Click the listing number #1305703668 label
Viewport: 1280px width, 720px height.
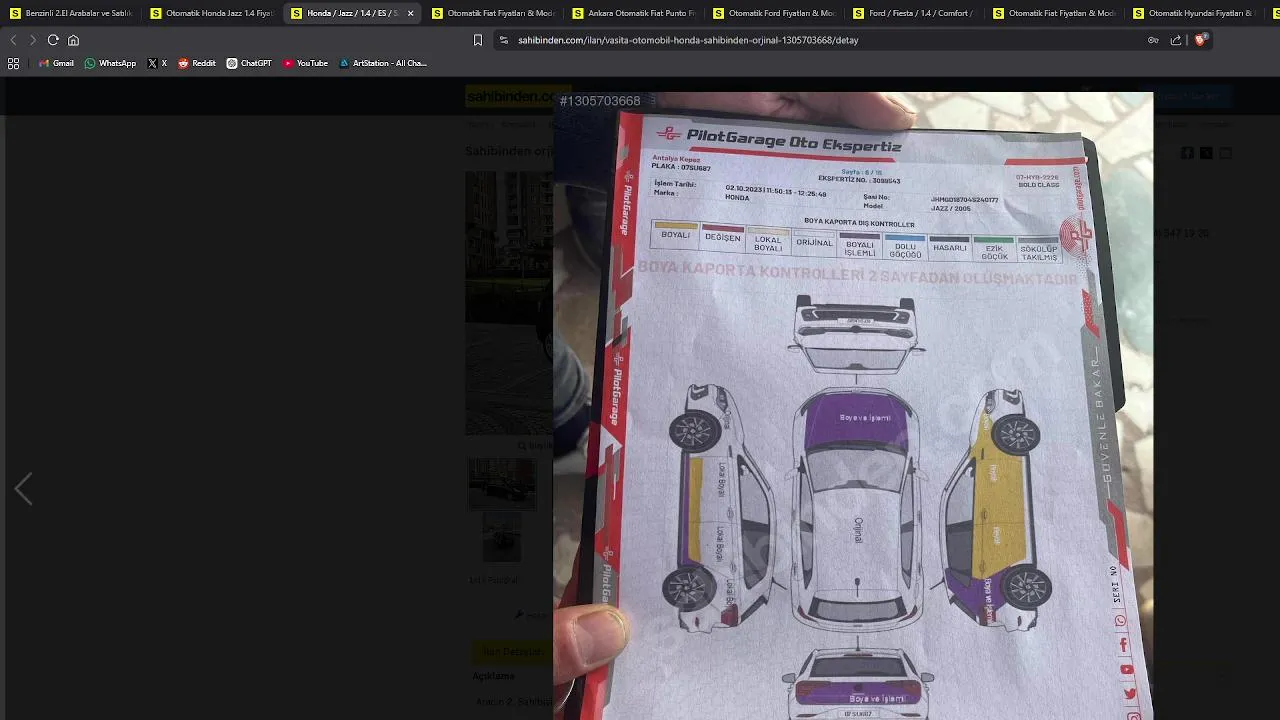click(x=600, y=101)
